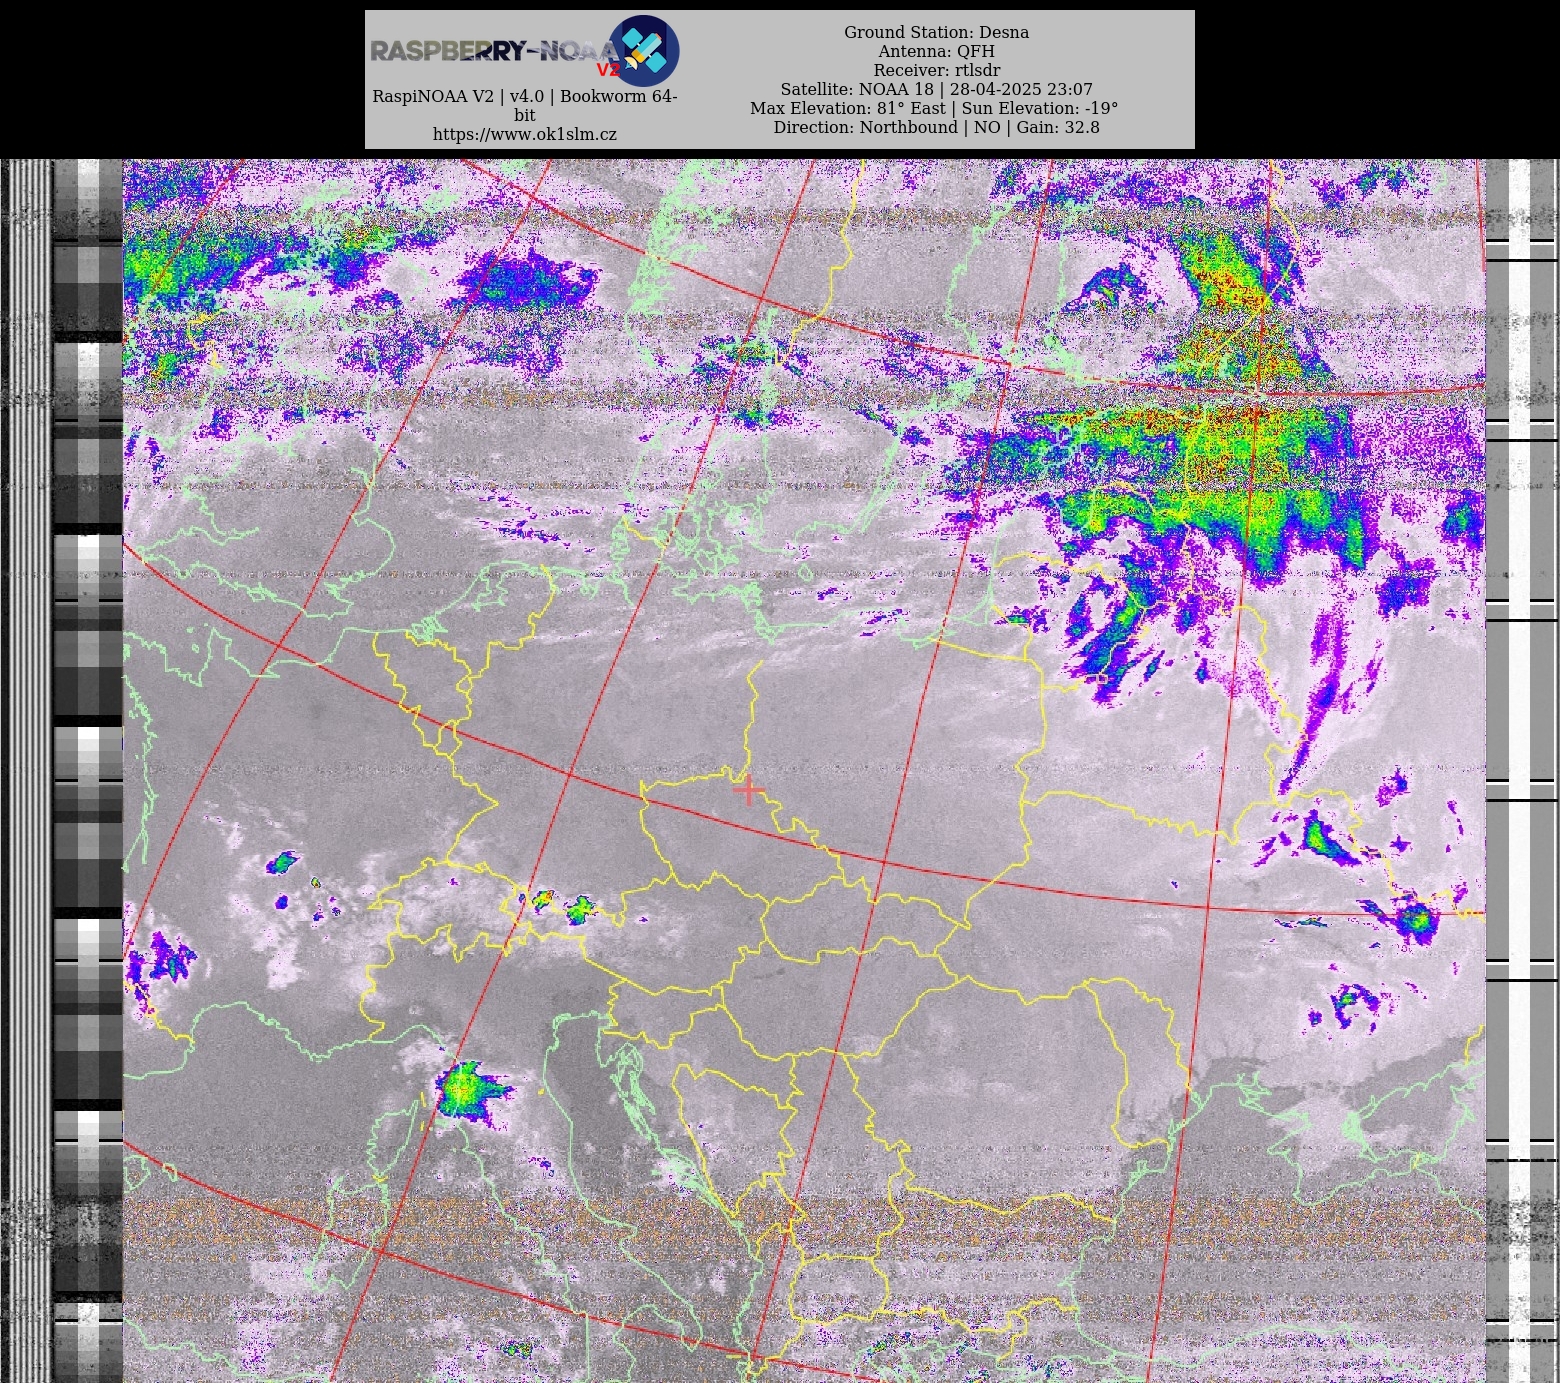
Task: Click the Raspberry-NOAA V2 satellite logo
Action: pyautogui.click(x=644, y=50)
